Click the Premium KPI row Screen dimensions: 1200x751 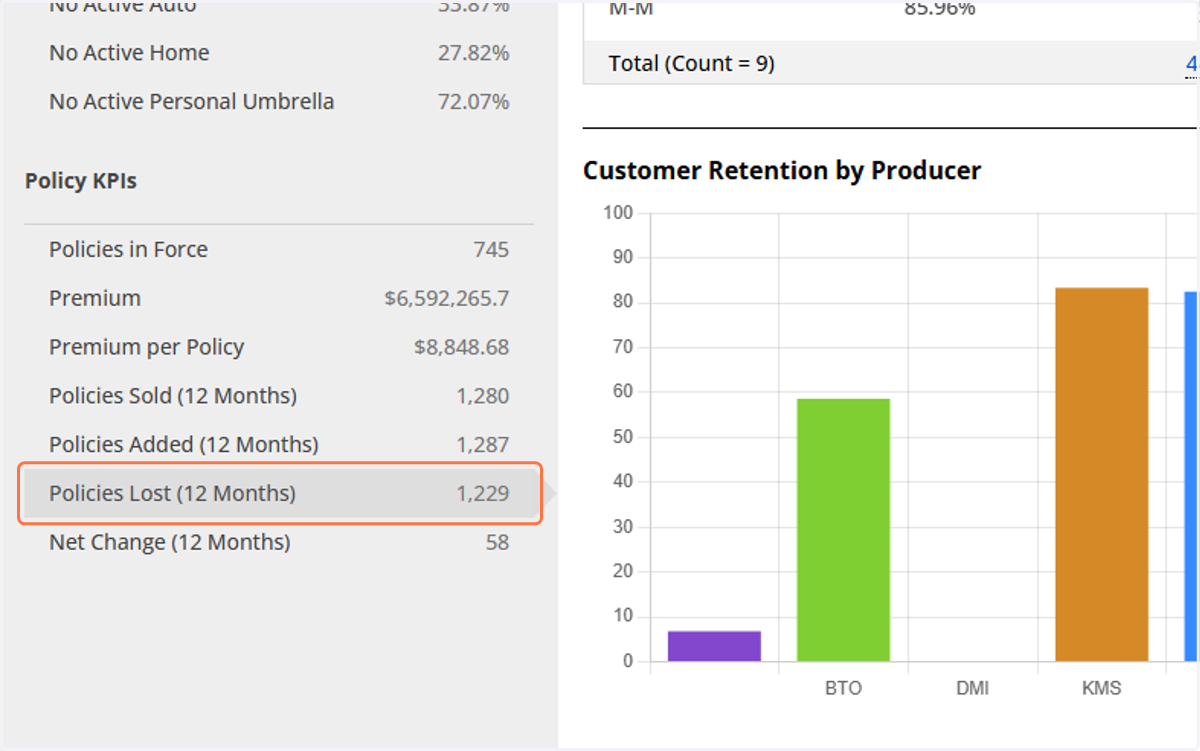click(x=279, y=298)
